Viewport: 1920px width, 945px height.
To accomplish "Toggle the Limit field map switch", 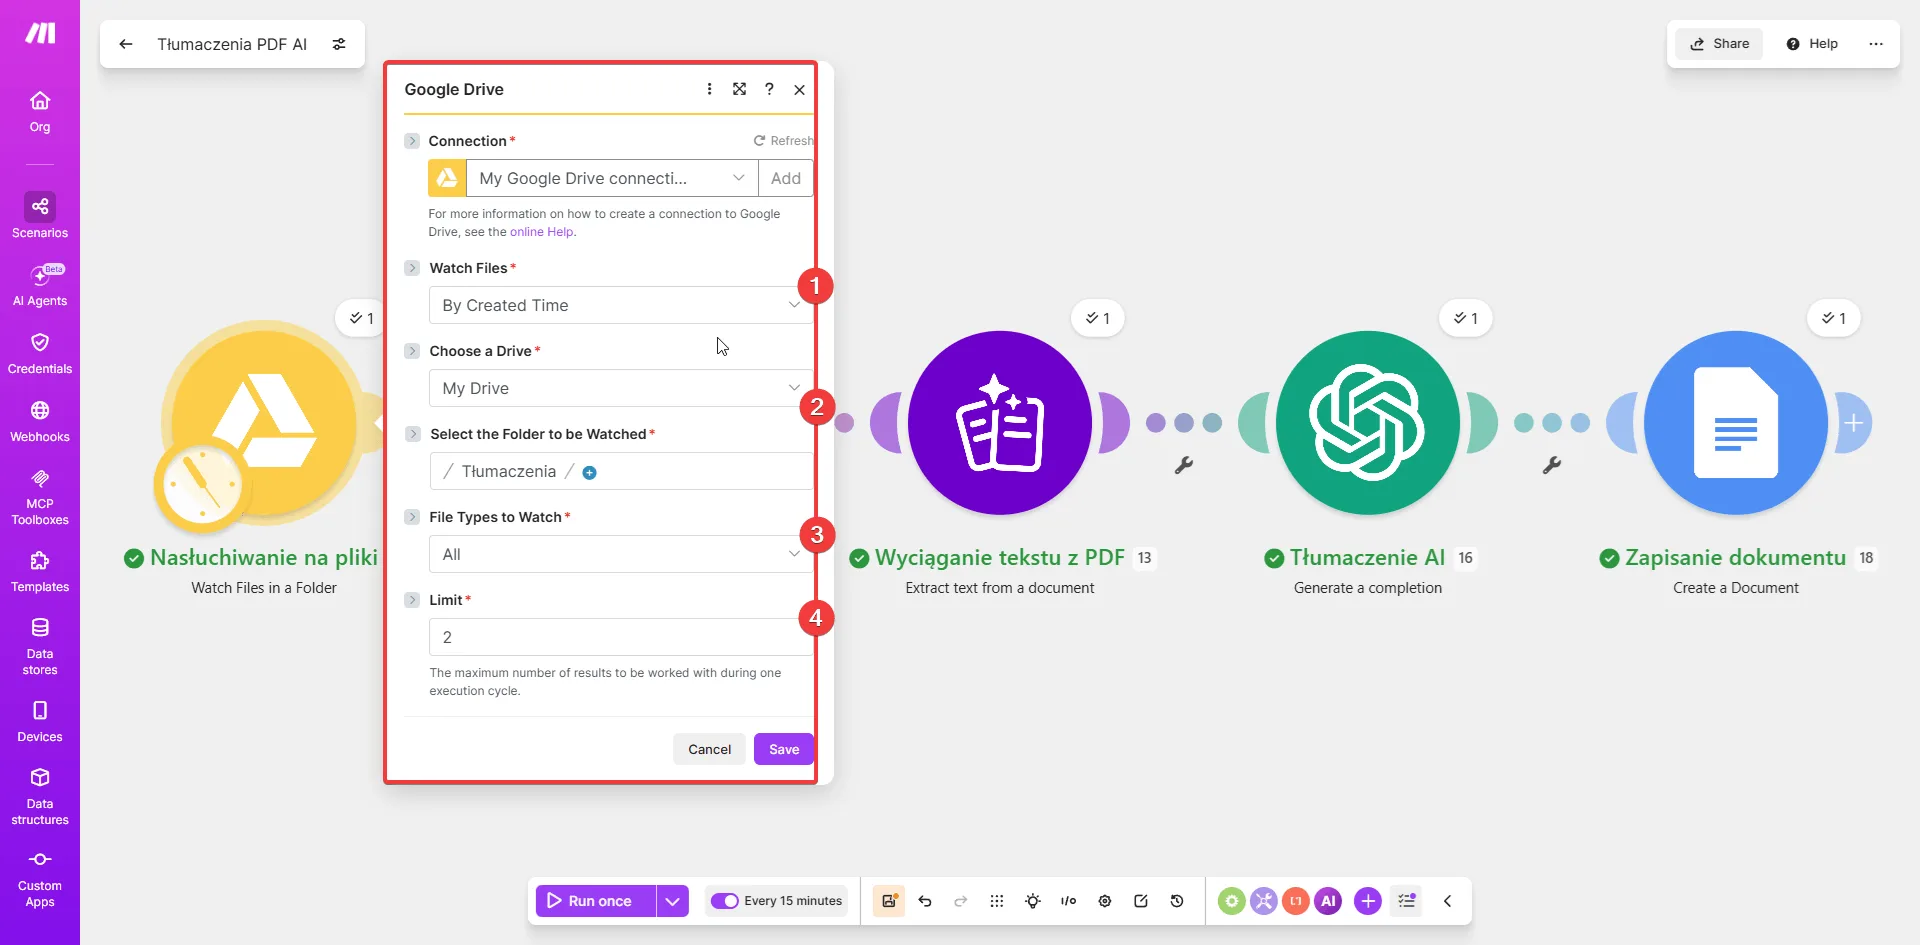I will [x=412, y=600].
